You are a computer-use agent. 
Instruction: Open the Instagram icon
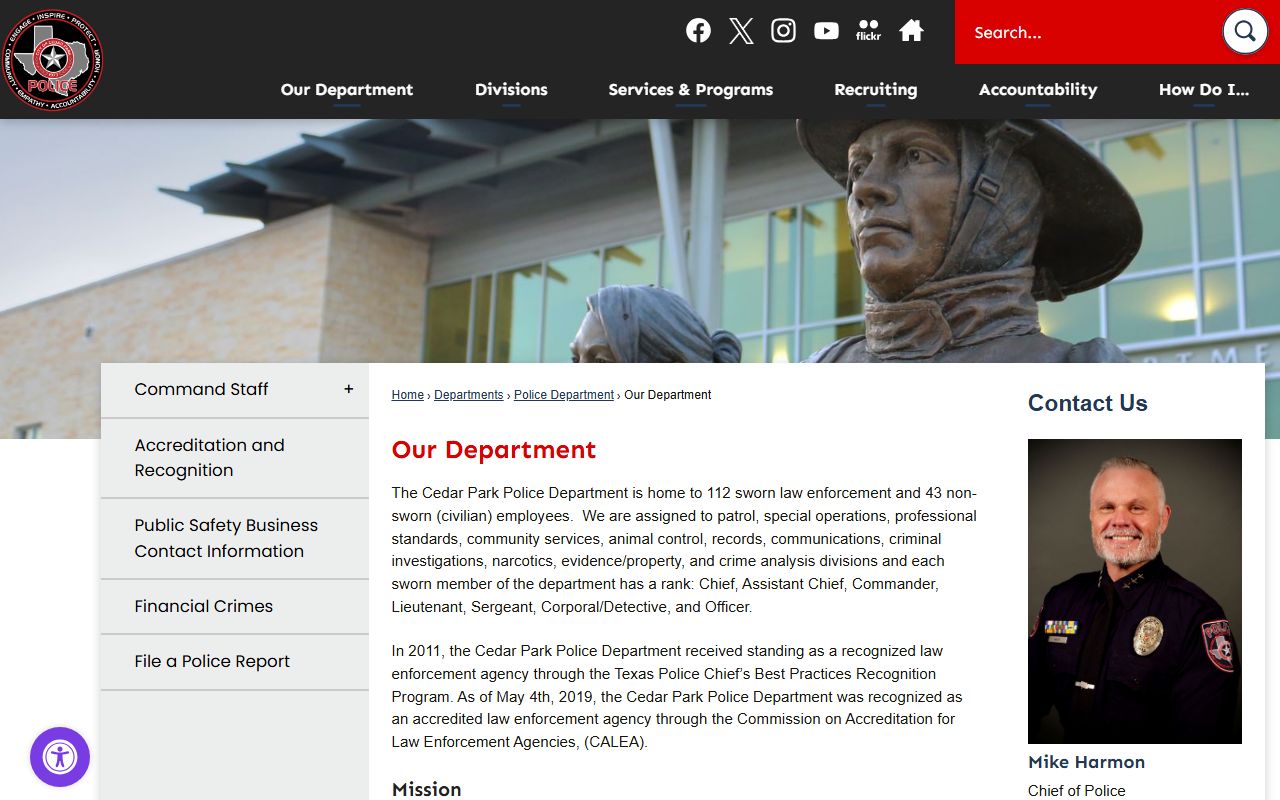coord(783,31)
